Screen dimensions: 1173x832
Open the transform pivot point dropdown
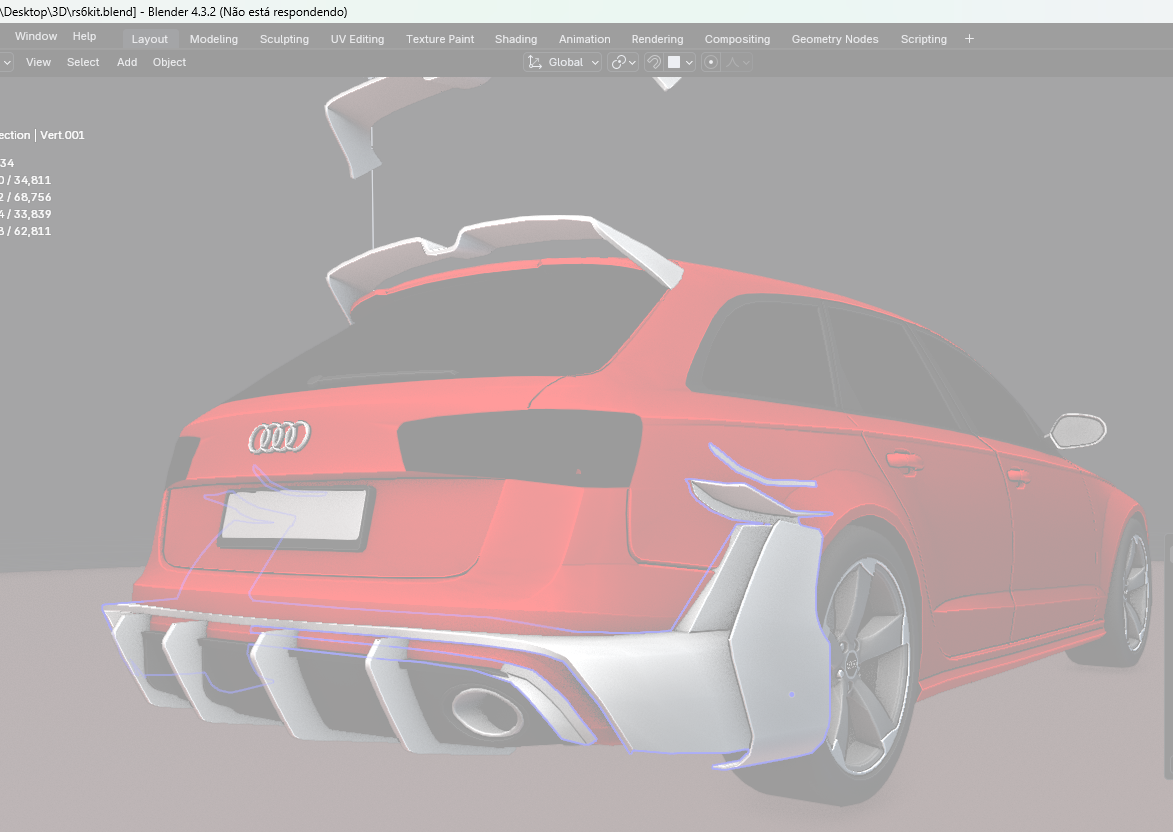tap(623, 62)
